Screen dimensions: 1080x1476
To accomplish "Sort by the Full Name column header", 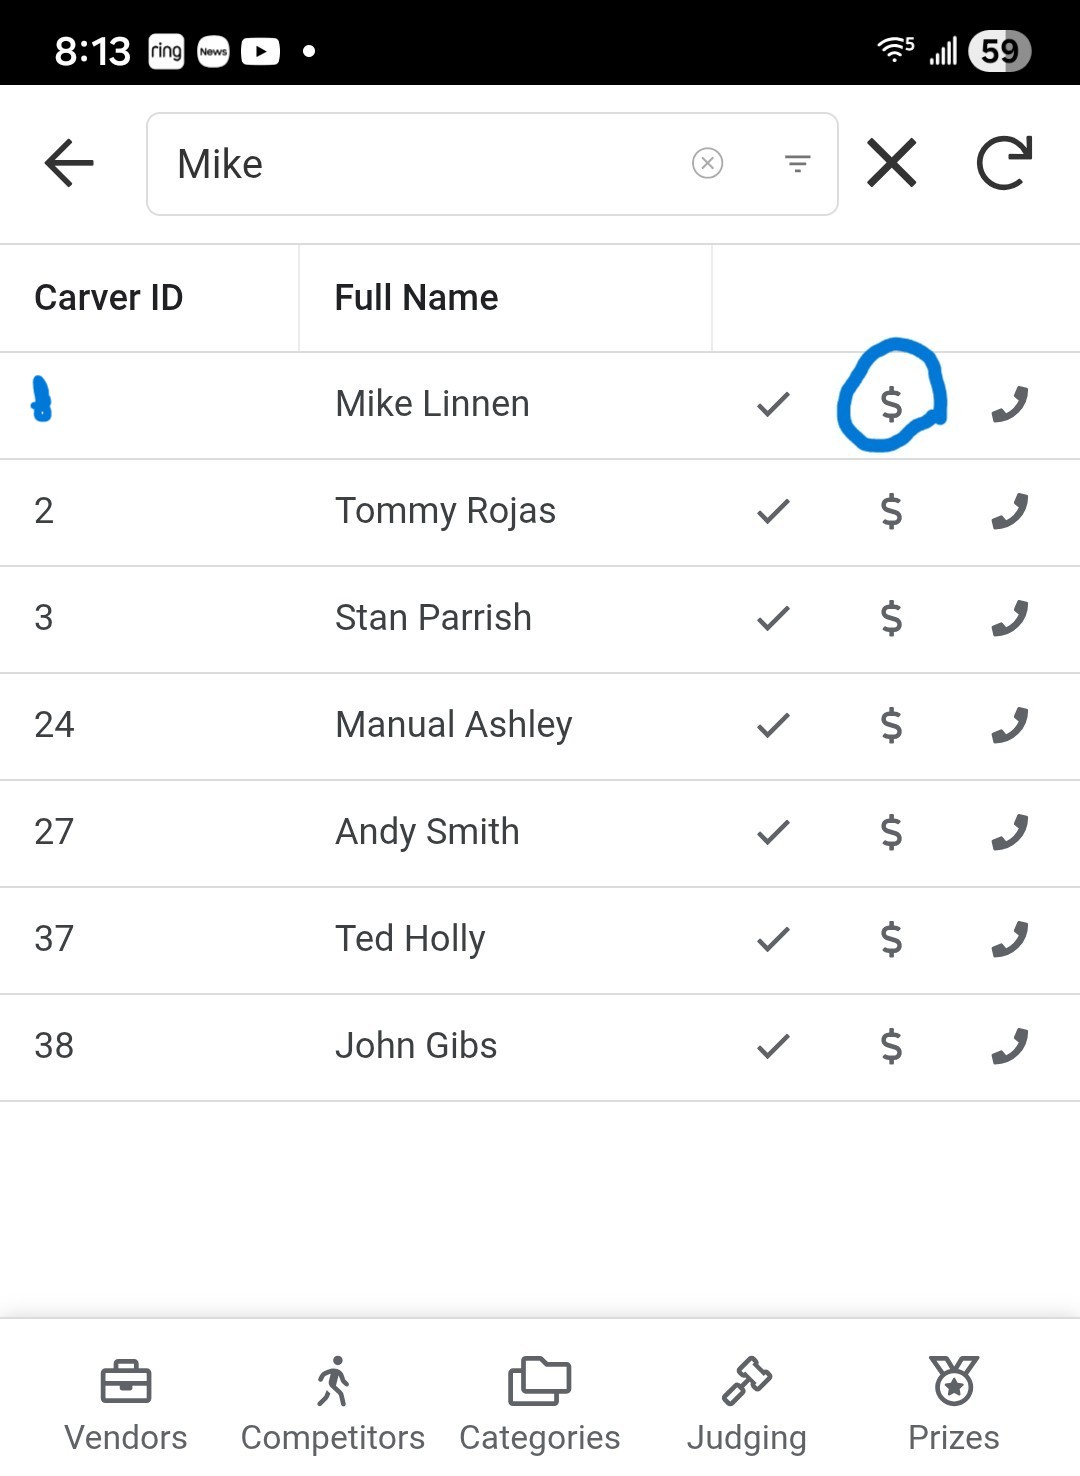I will 416,298.
